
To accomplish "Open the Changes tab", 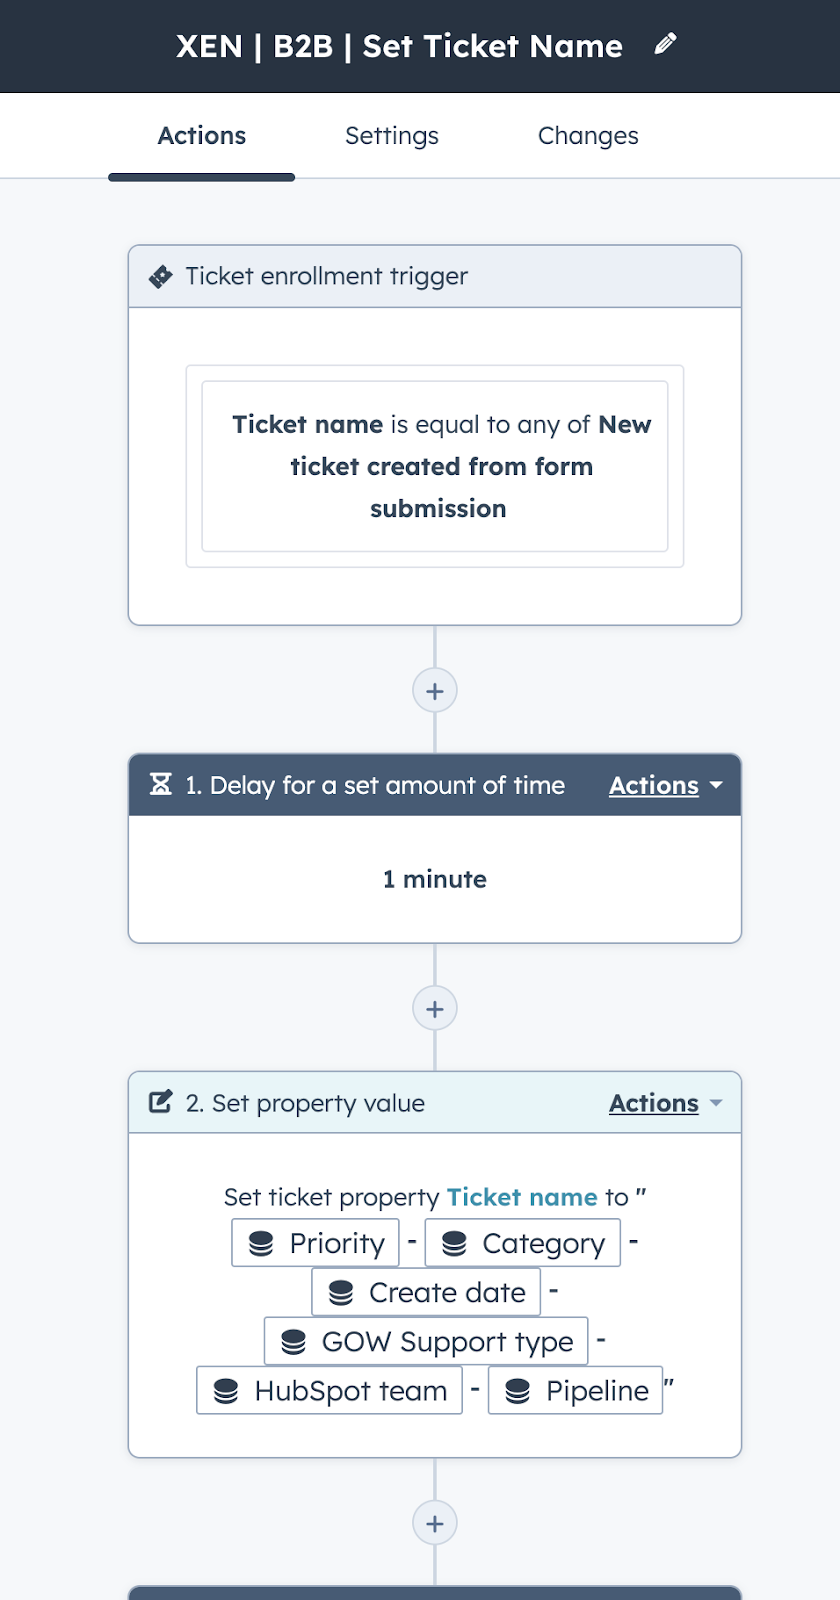I will 588,136.
